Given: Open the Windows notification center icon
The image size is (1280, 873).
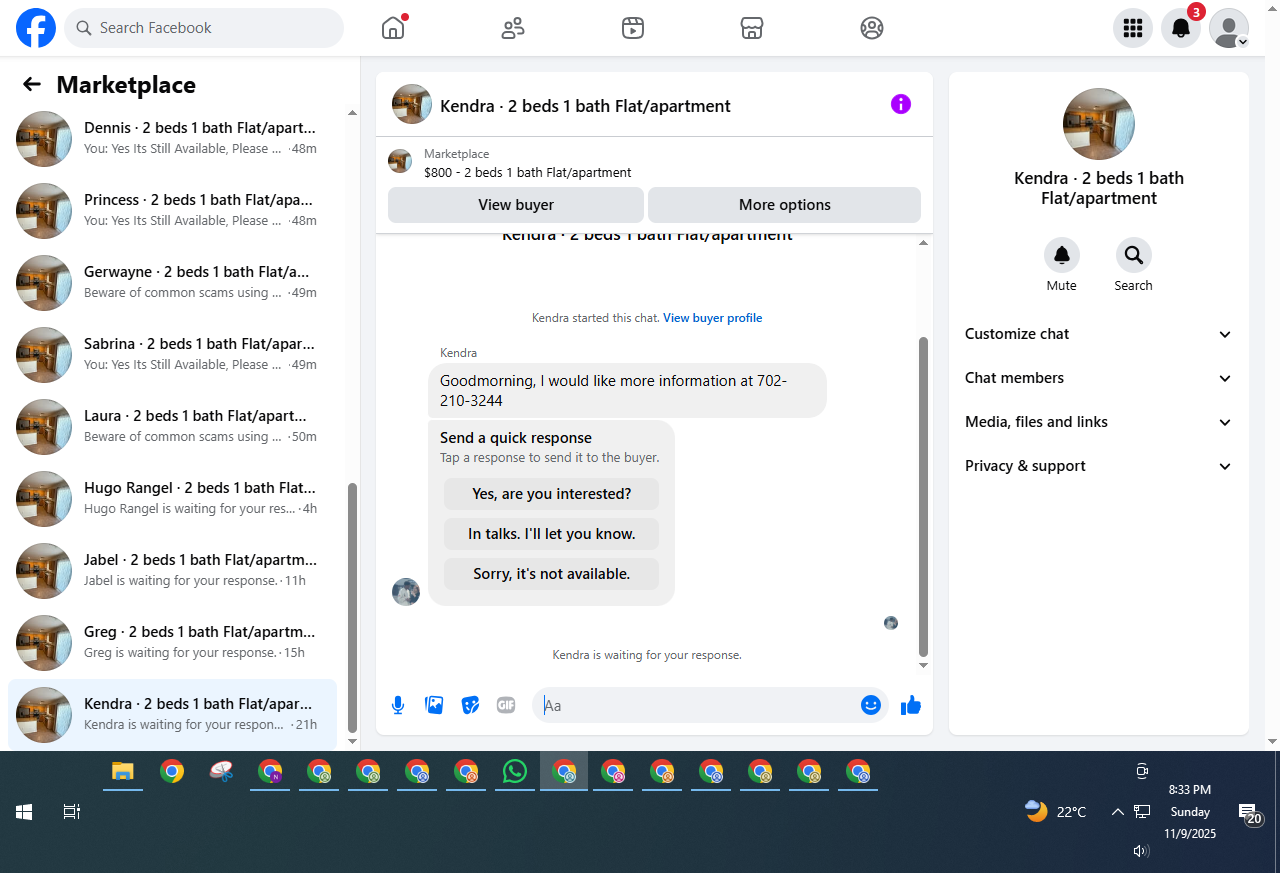Looking at the screenshot, I should tap(1249, 813).
